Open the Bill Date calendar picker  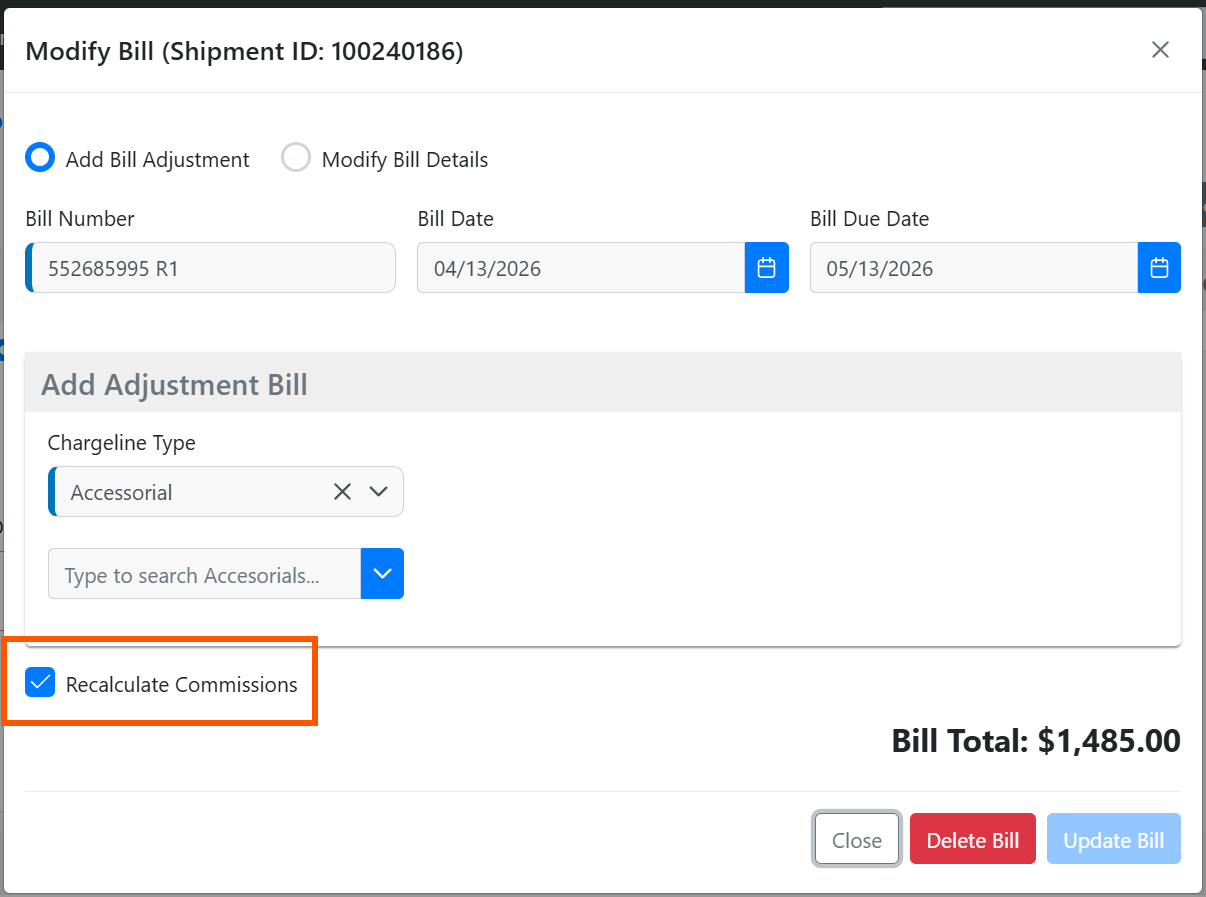tap(766, 267)
